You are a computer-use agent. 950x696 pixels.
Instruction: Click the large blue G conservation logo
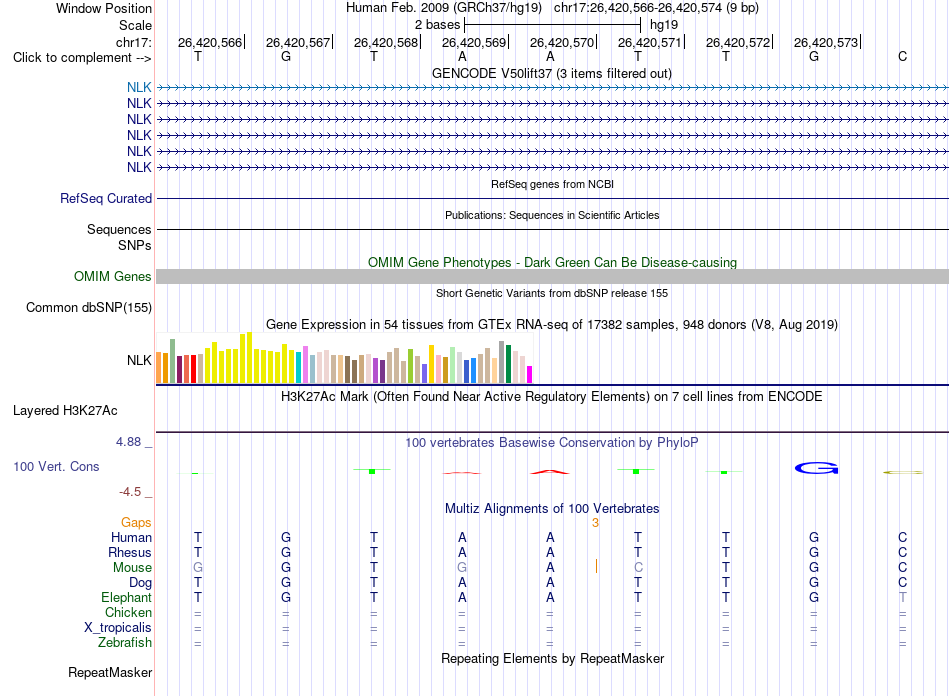pyautogui.click(x=816, y=468)
